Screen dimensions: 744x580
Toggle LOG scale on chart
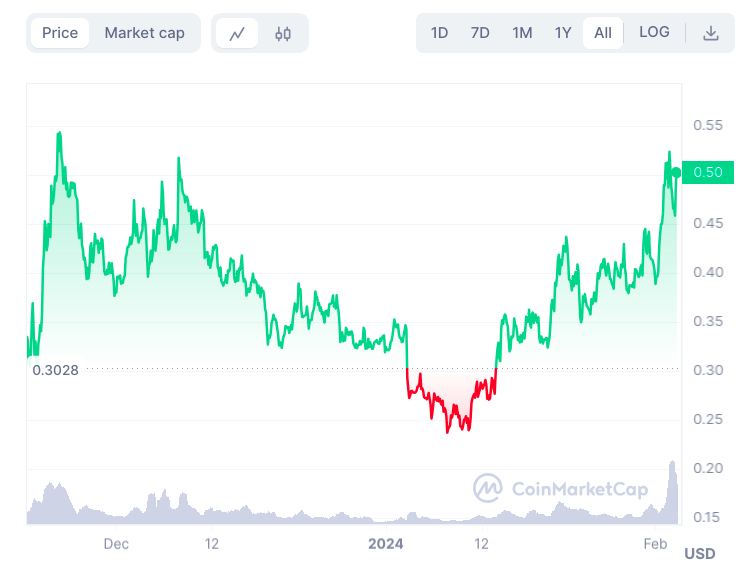coord(654,32)
